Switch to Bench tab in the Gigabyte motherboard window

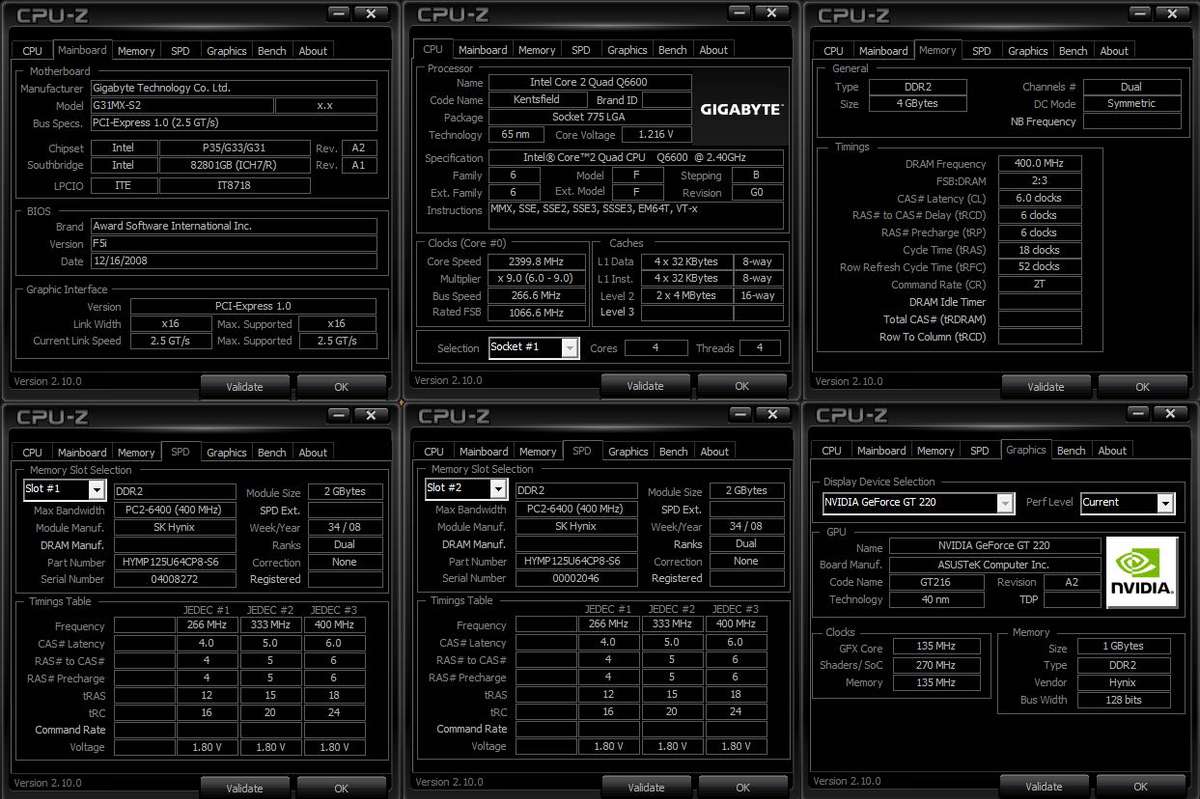(271, 51)
